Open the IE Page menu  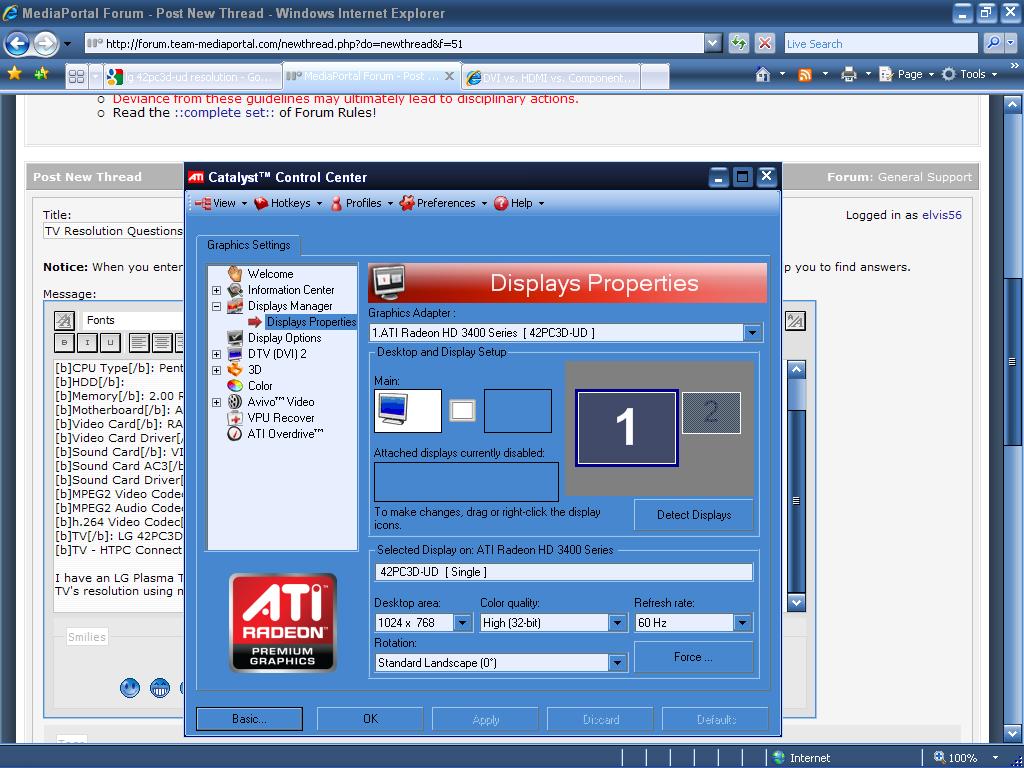(x=906, y=74)
